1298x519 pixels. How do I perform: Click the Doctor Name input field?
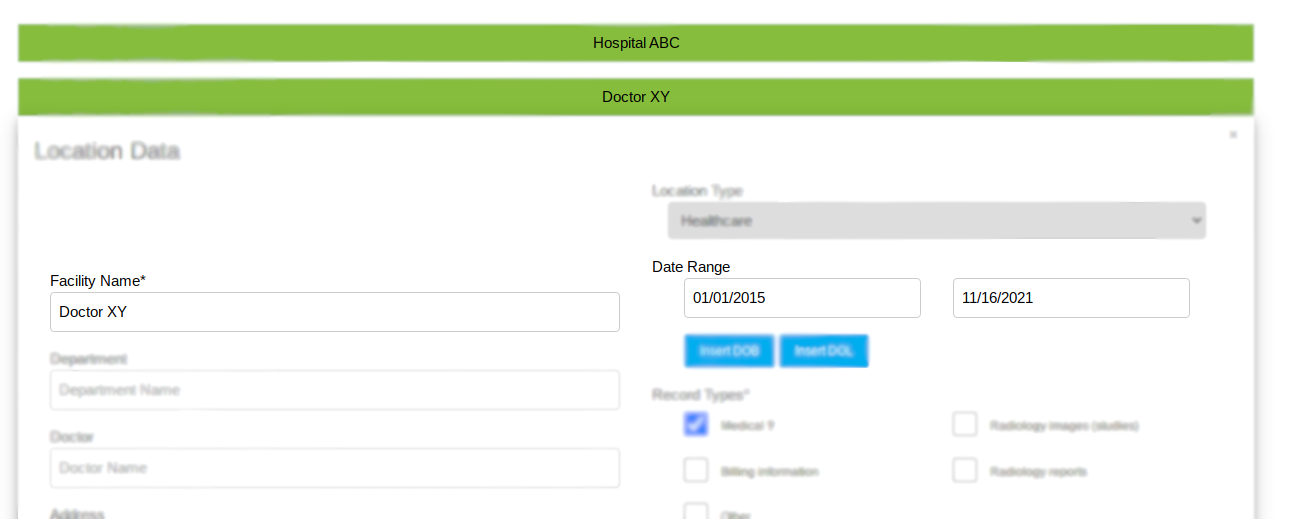point(334,468)
